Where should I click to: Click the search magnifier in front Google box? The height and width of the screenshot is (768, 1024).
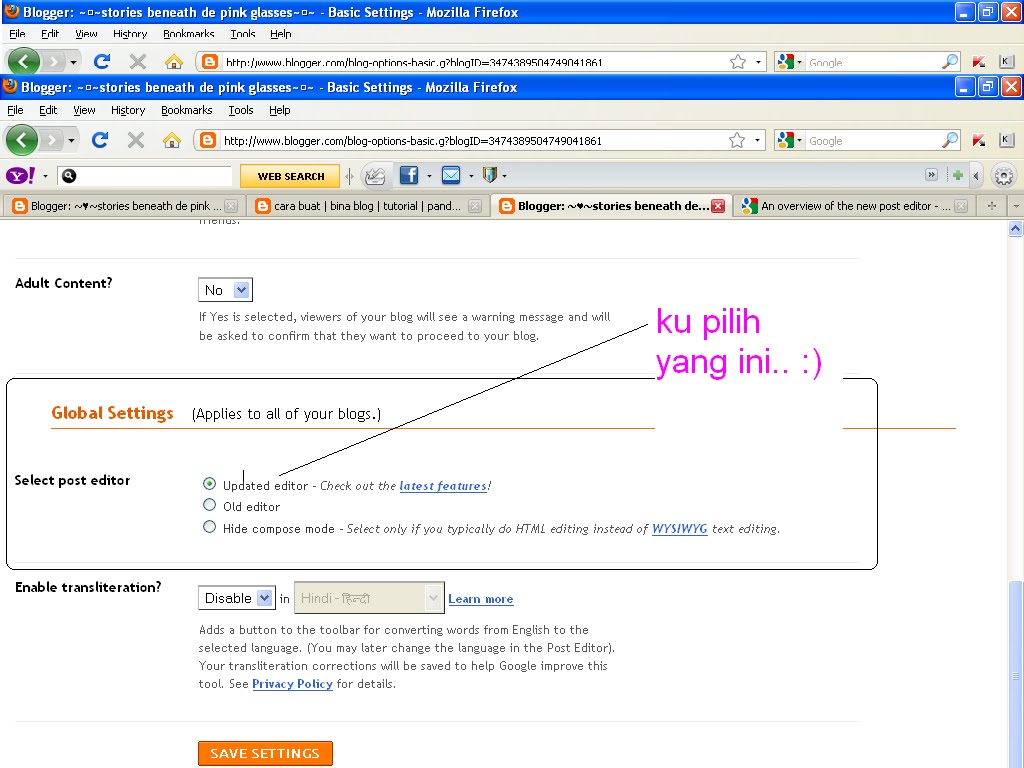pos(950,140)
